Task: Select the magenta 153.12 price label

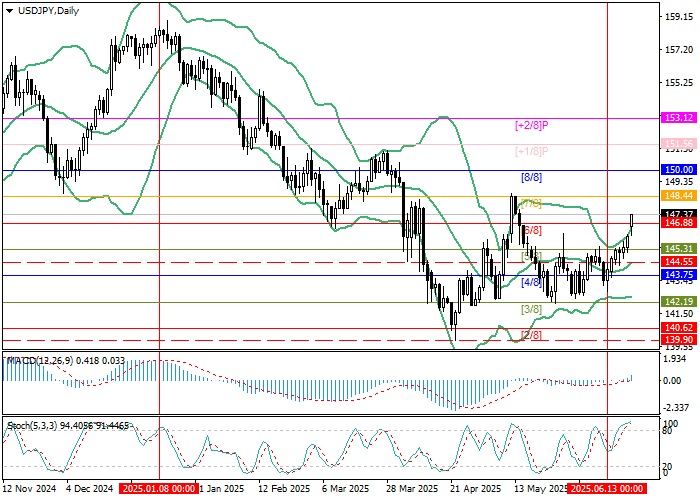Action: tap(679, 117)
